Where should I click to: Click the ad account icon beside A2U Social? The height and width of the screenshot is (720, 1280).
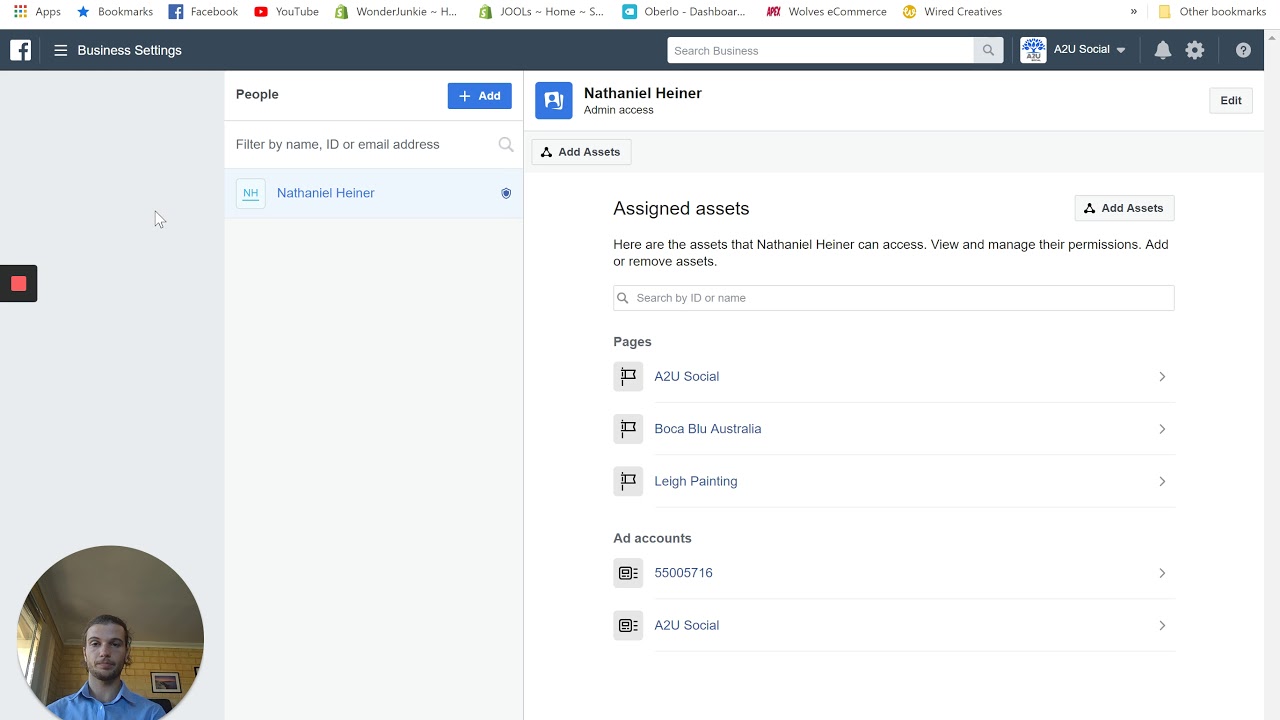[x=628, y=626]
